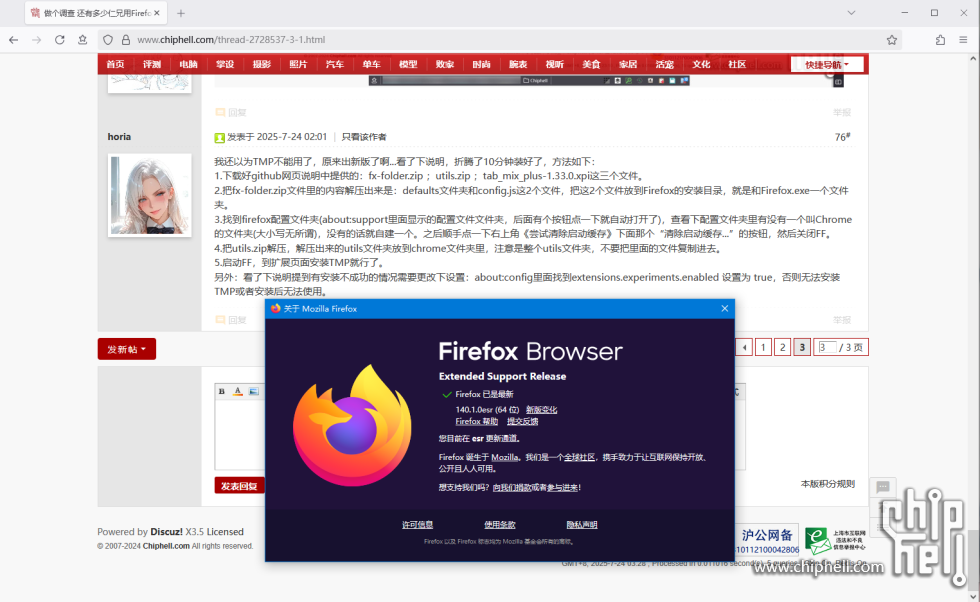
Task: Open 使用条款 in dialog footer
Action: click(499, 525)
